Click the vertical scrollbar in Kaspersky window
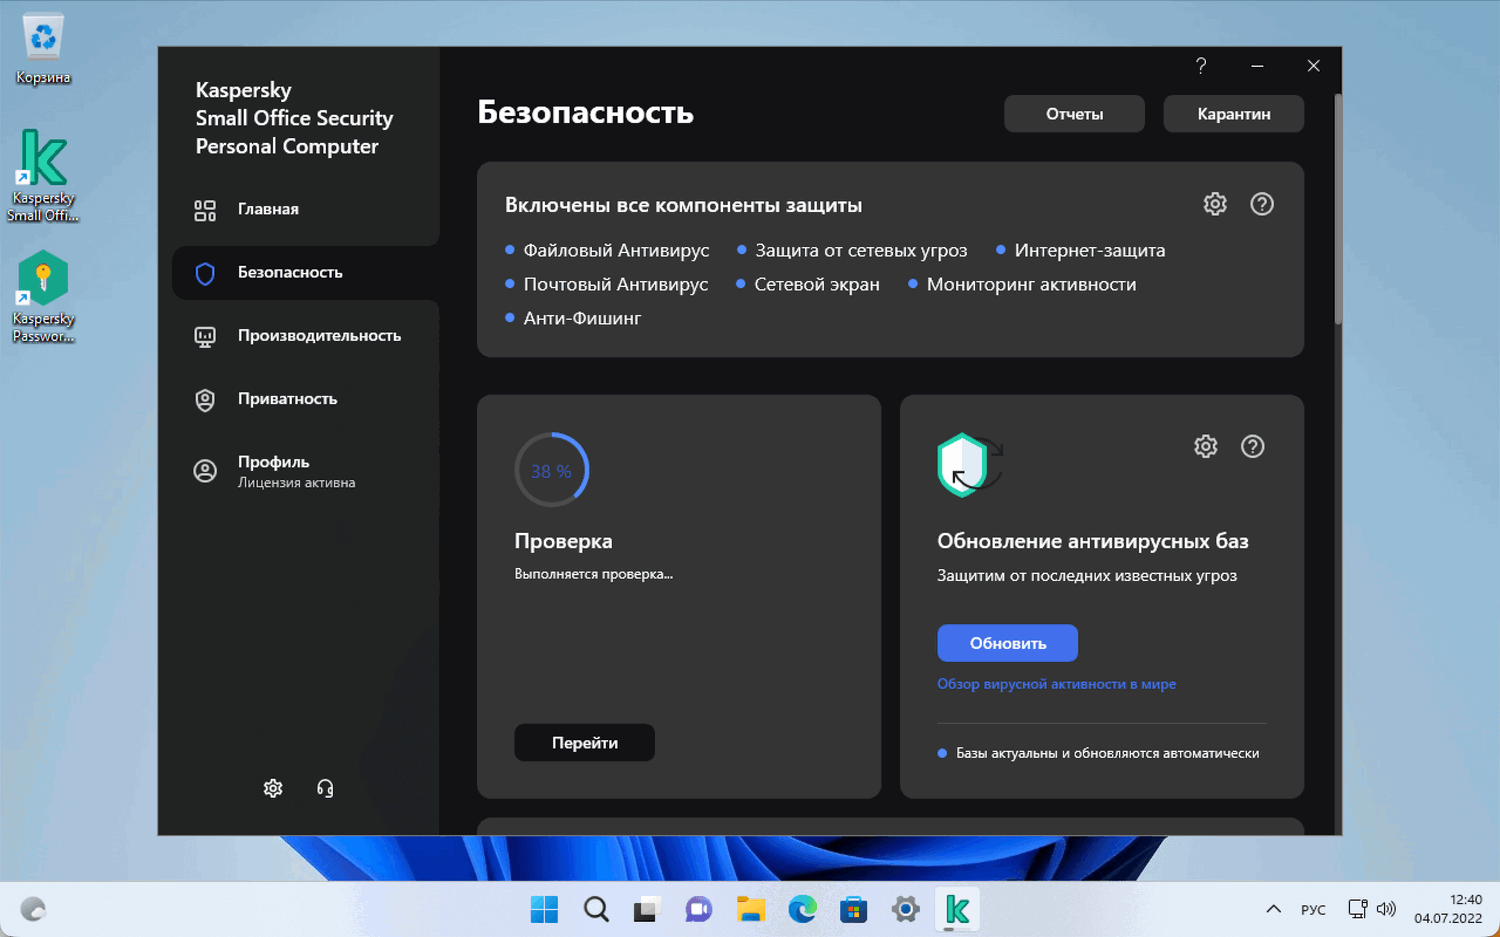1500x937 pixels. [x=1338, y=210]
